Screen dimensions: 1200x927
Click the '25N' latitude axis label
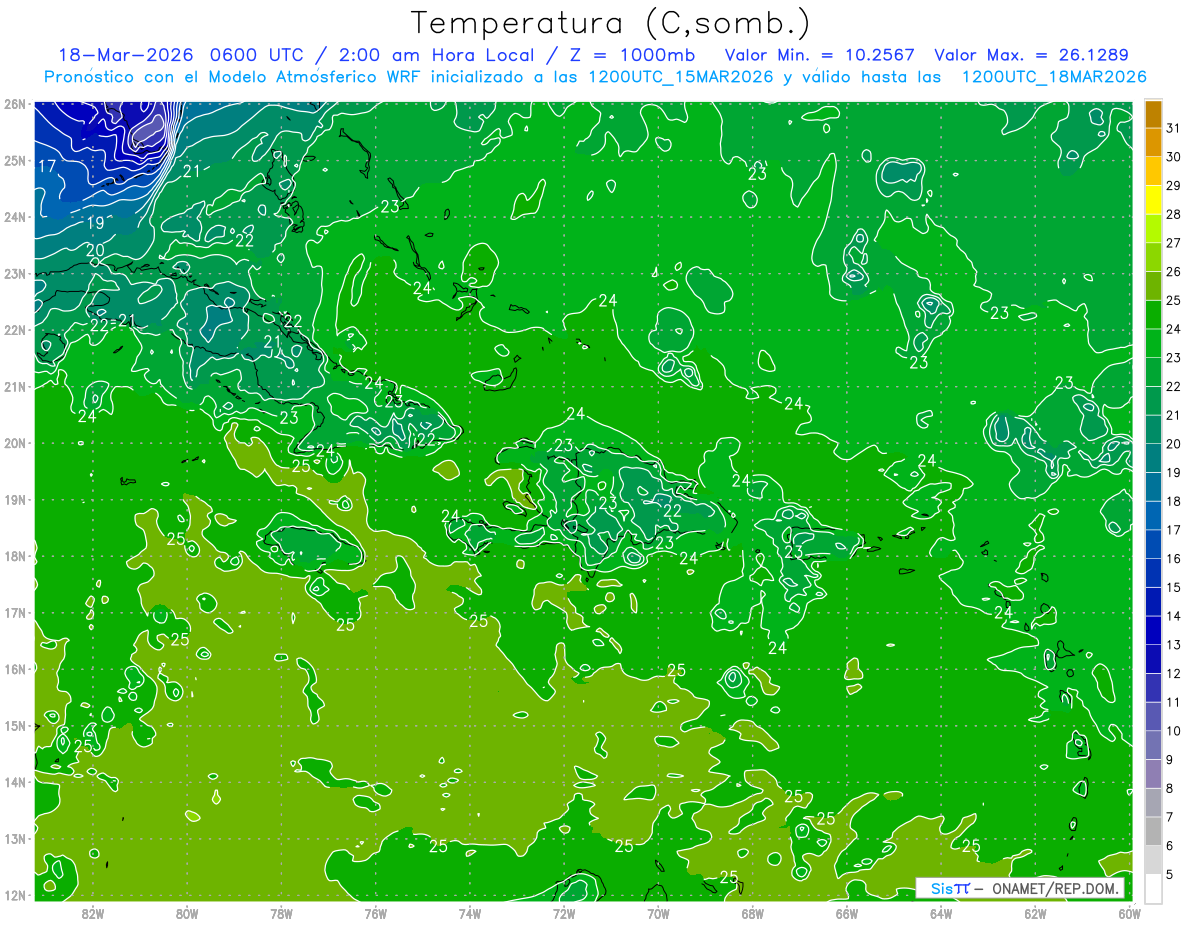tap(15, 161)
